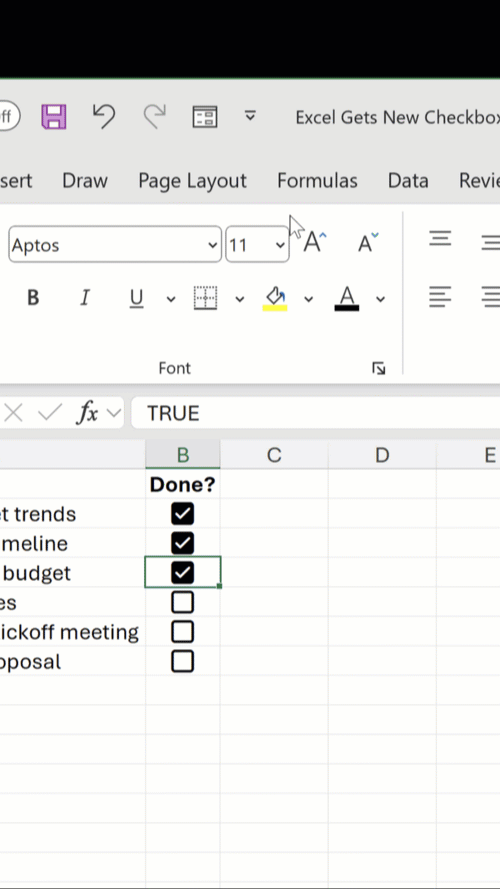Click the purple Save icon
This screenshot has height=889, width=500.
(x=54, y=117)
